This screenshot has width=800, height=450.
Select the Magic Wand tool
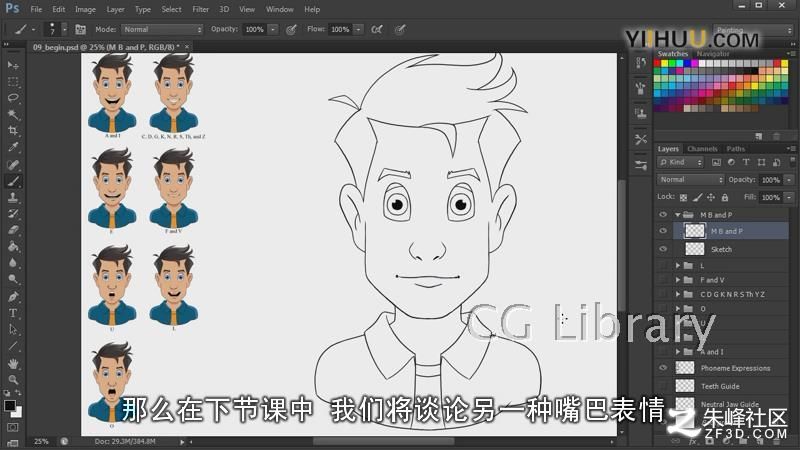(13, 114)
